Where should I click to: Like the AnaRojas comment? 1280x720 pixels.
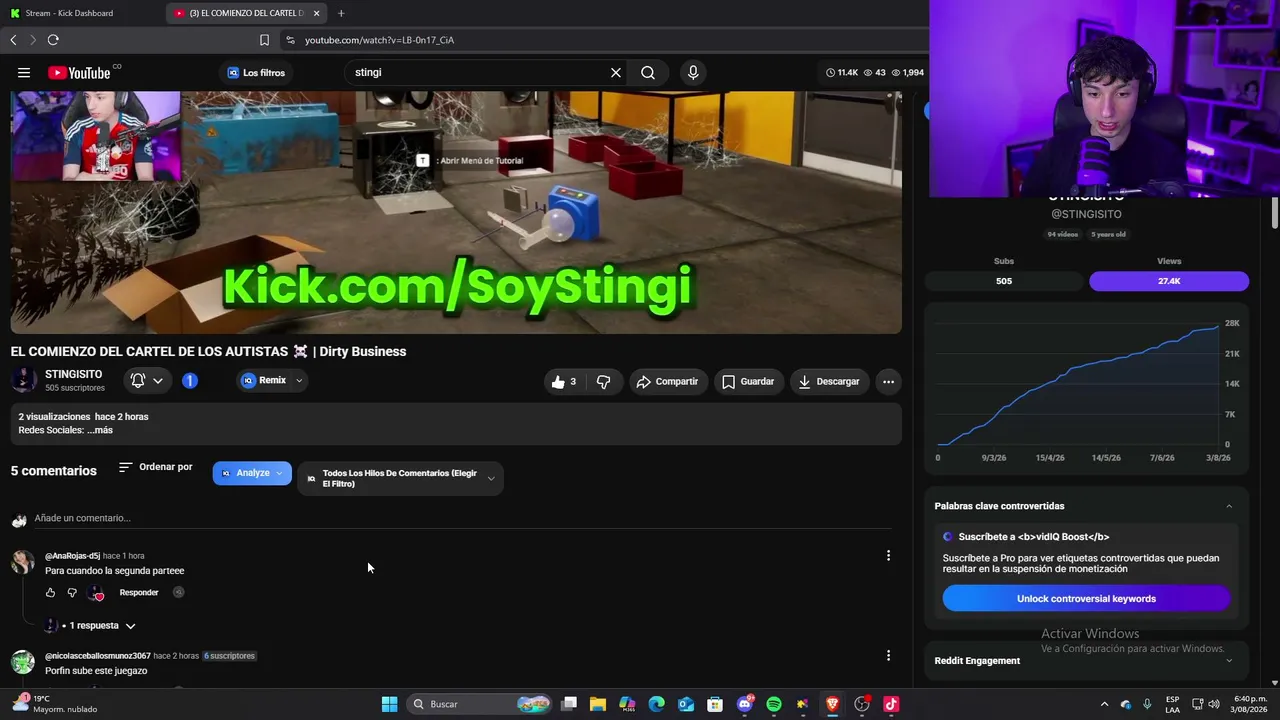click(x=50, y=592)
